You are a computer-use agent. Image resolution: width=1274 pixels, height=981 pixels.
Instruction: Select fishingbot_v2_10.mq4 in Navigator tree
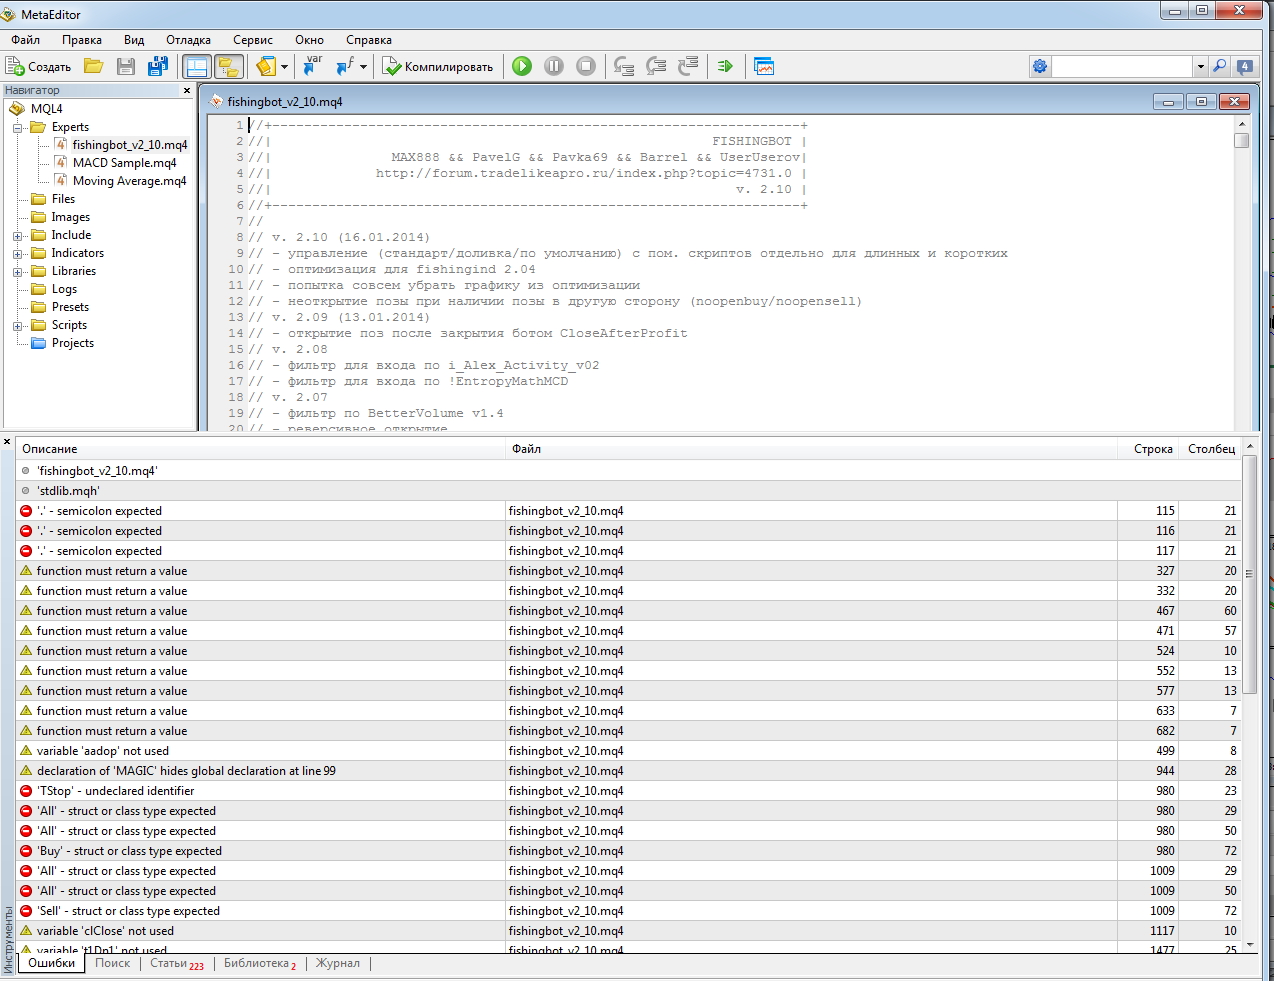click(x=130, y=145)
